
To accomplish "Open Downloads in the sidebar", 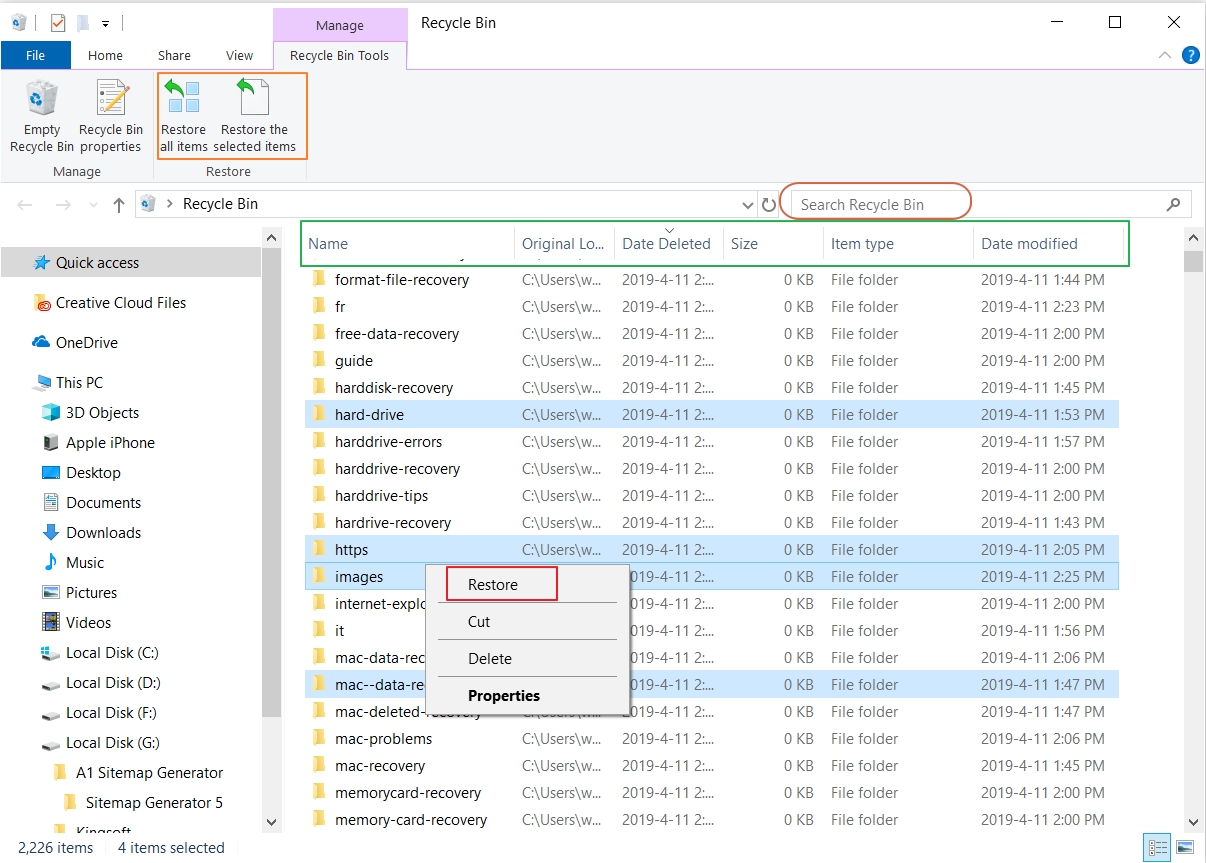I will click(x=92, y=533).
